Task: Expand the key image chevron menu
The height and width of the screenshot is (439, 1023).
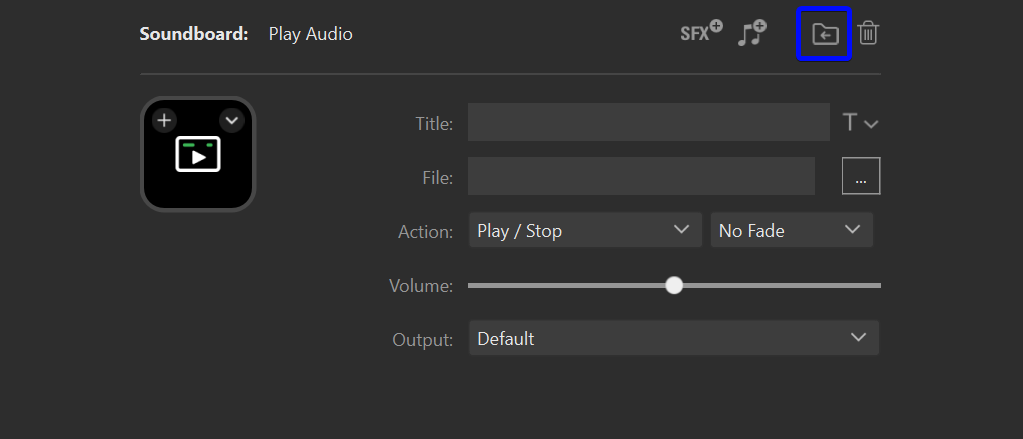Action: point(231,121)
